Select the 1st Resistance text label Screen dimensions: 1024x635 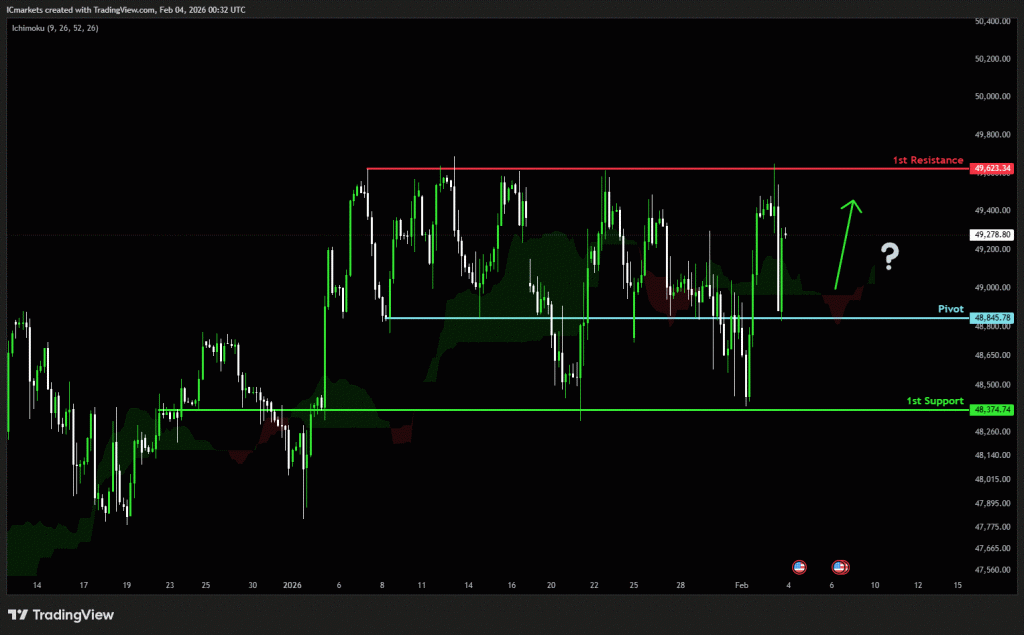tap(928, 160)
